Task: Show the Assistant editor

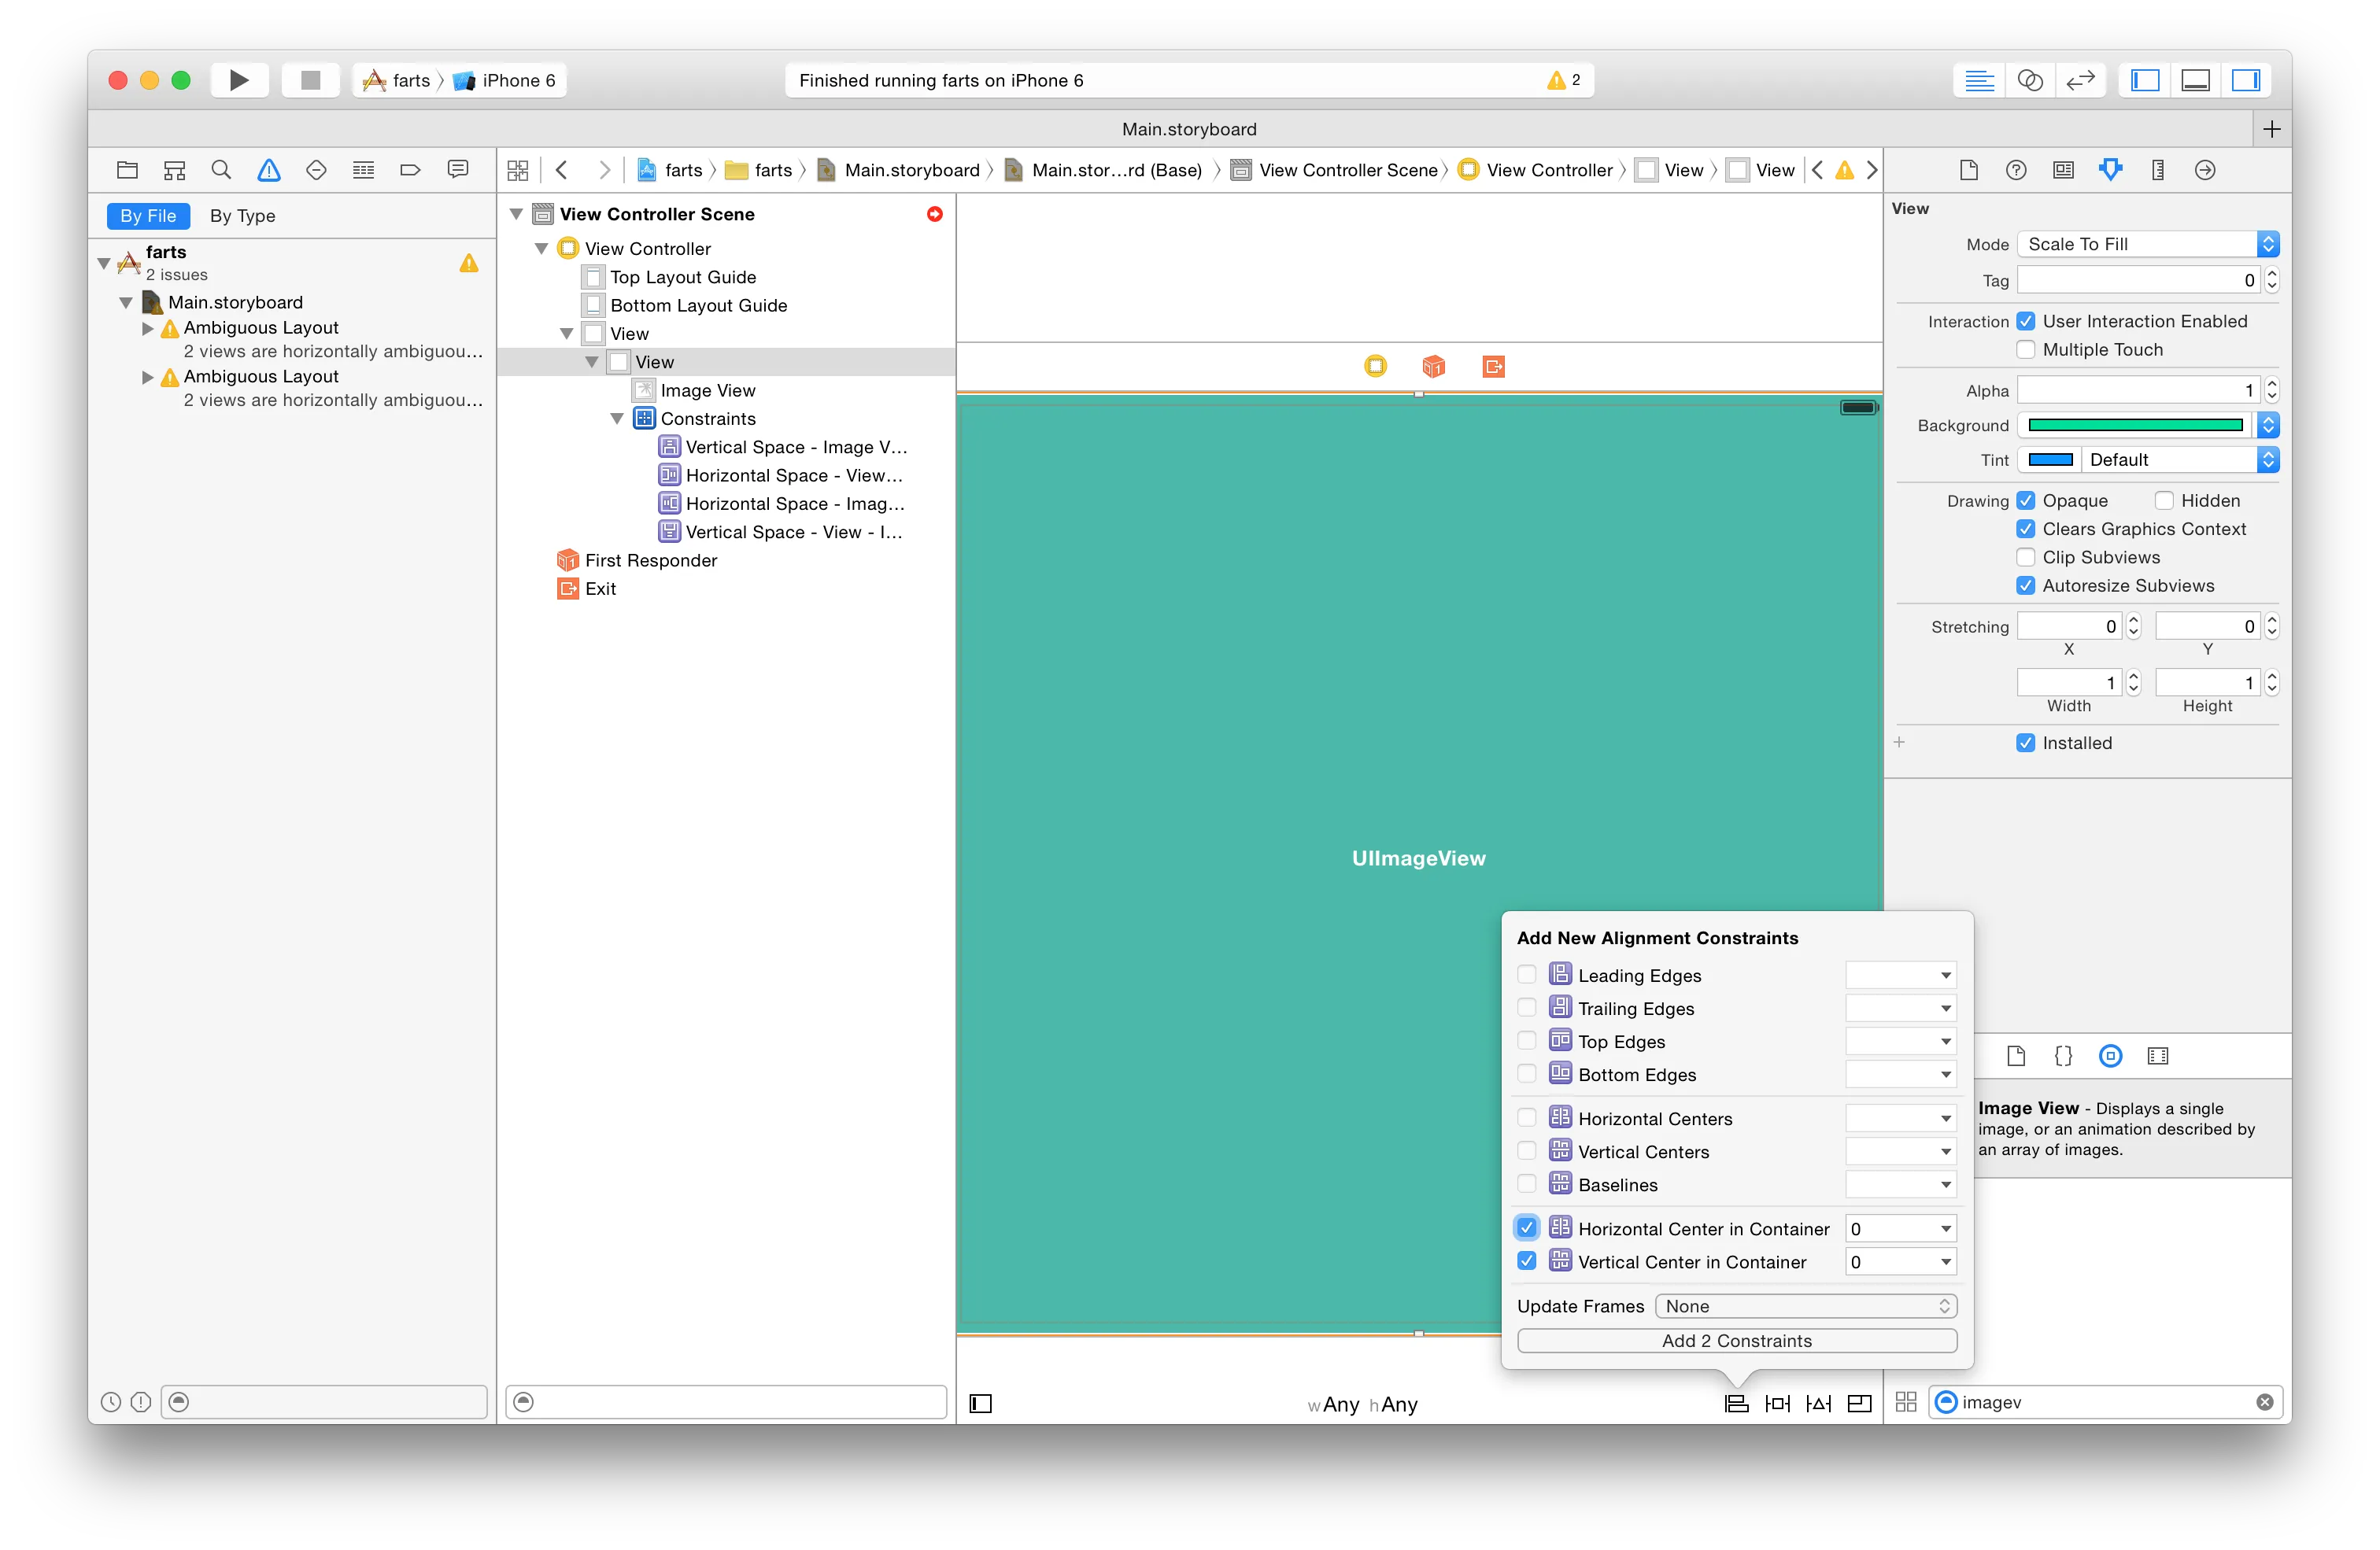Action: (2030, 80)
